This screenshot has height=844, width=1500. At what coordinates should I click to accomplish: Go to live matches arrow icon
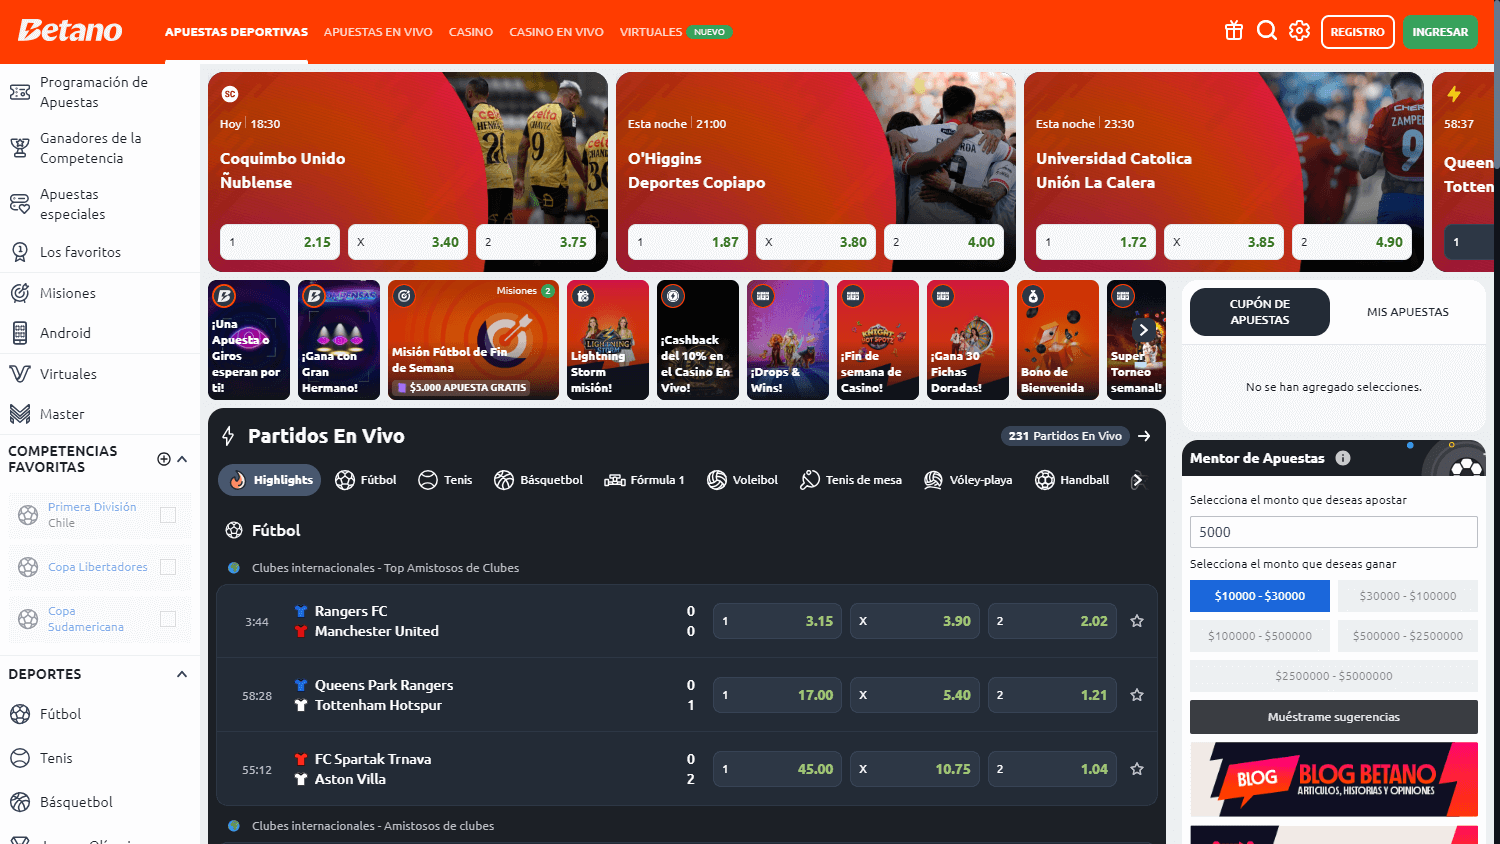coord(1144,436)
